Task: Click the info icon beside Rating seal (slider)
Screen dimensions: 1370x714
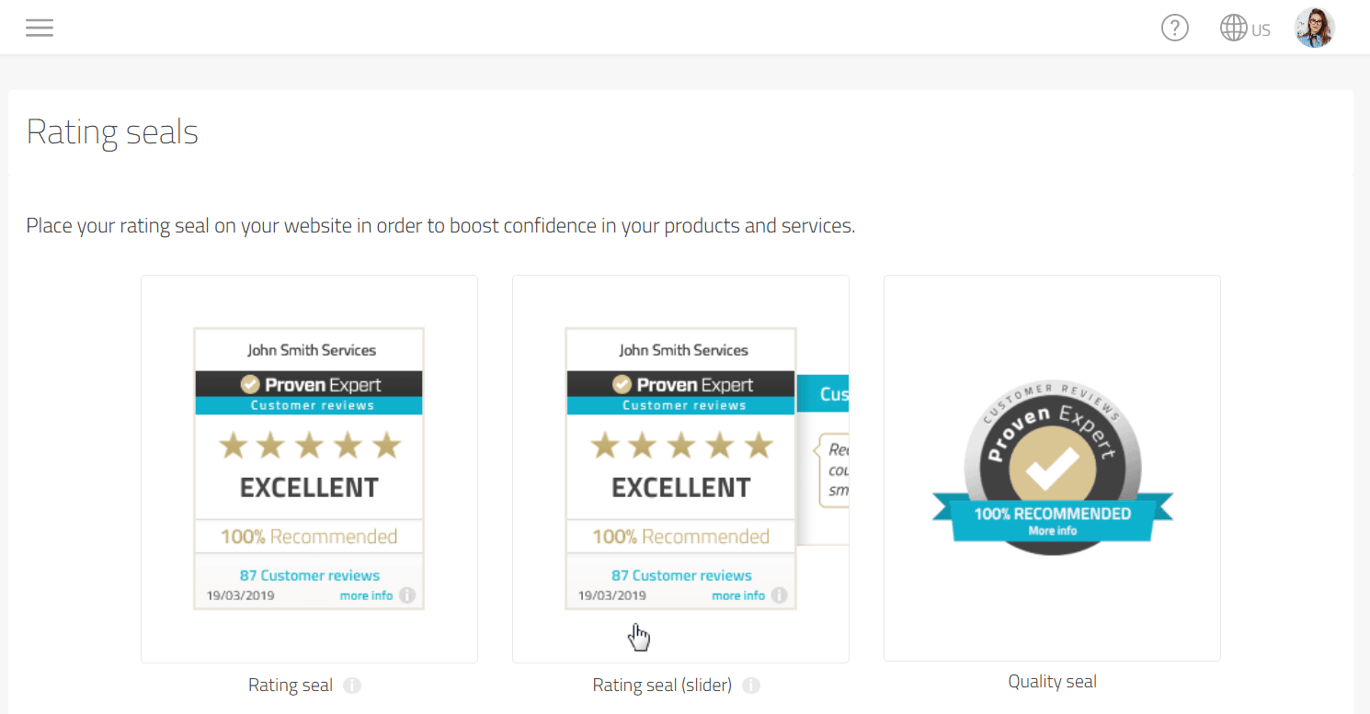Action: point(751,685)
